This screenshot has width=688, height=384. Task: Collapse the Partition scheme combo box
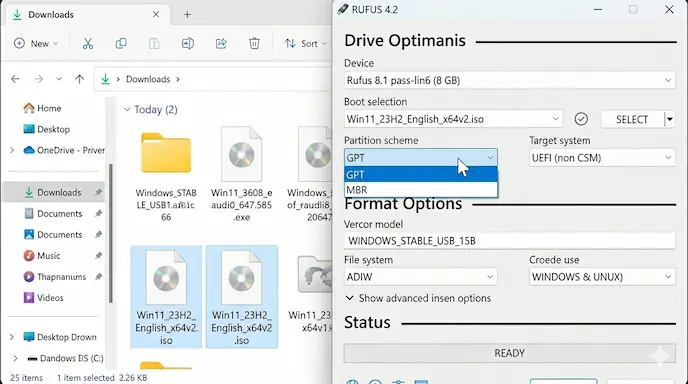pos(421,158)
